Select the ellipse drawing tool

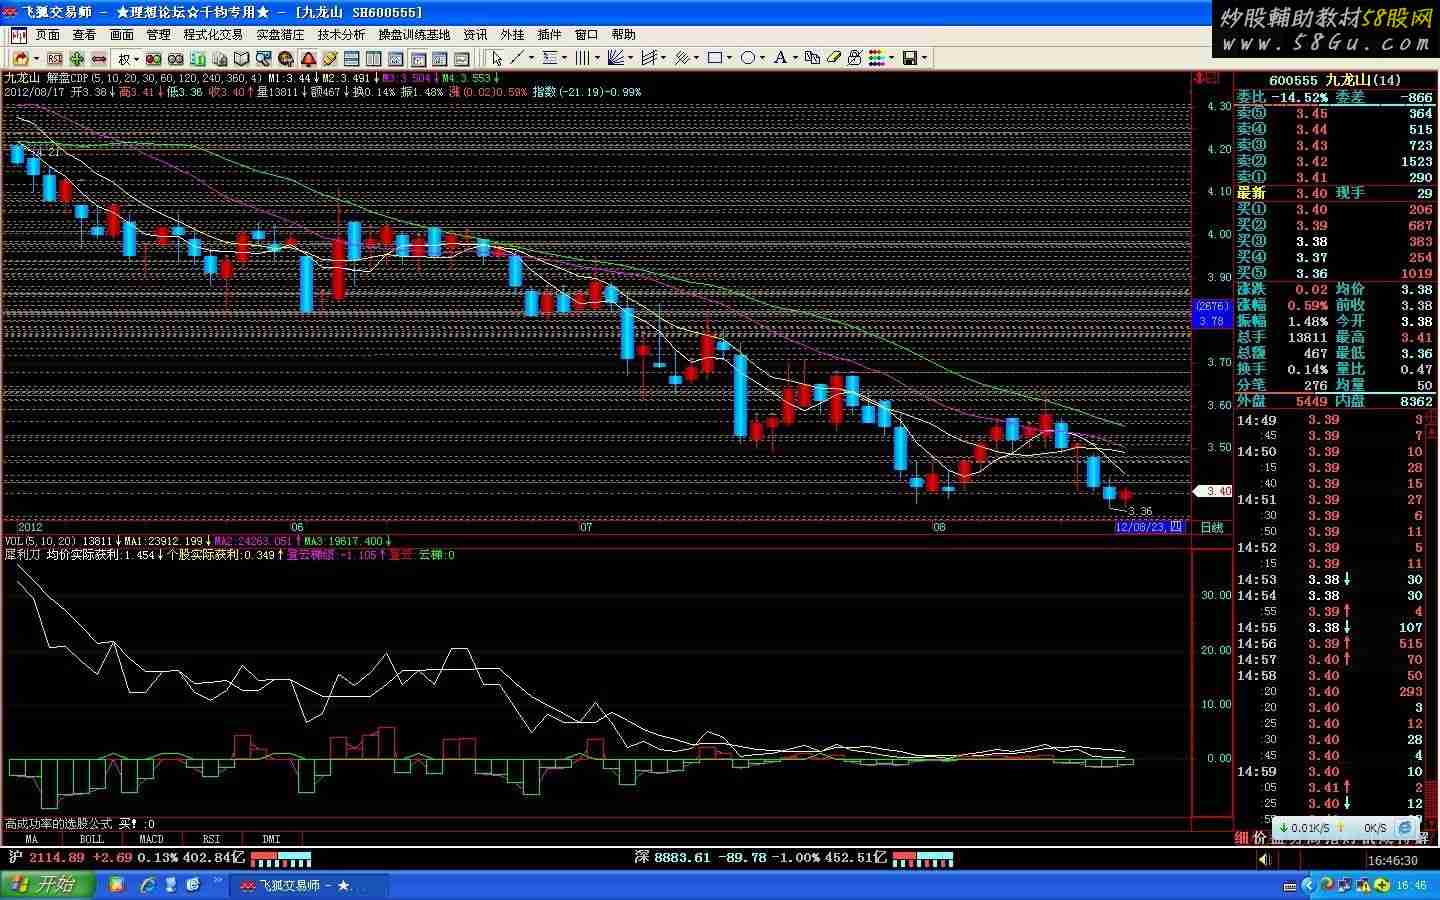click(x=747, y=58)
